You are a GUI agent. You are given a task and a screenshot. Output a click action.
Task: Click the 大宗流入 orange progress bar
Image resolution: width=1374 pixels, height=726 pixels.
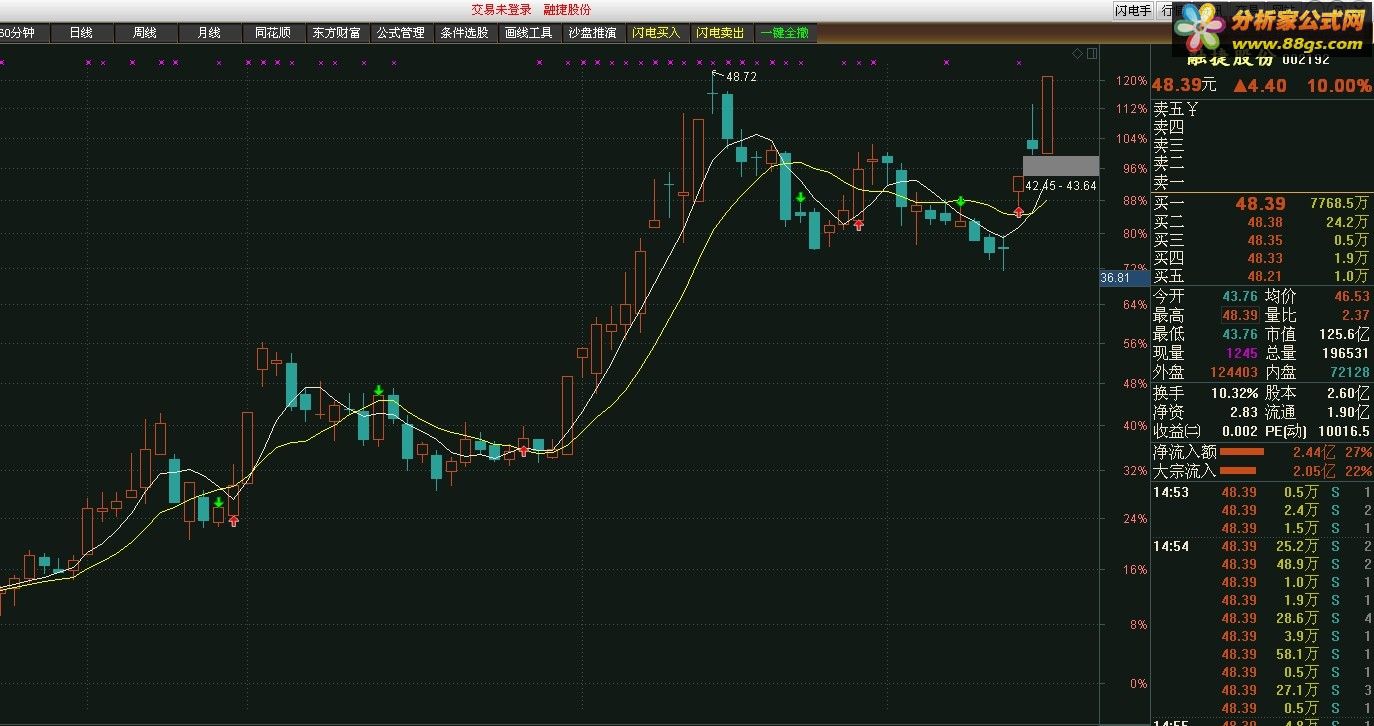tap(1239, 471)
